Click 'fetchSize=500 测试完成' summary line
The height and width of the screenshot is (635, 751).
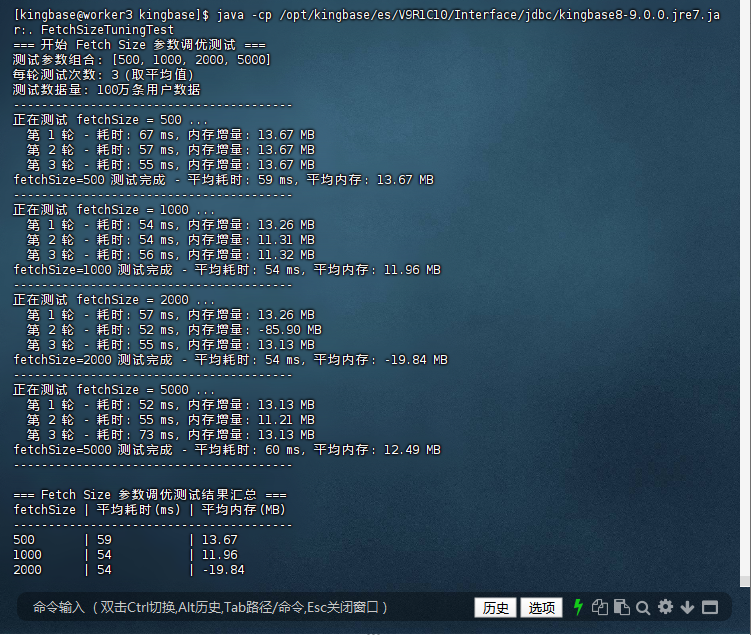pos(223,180)
